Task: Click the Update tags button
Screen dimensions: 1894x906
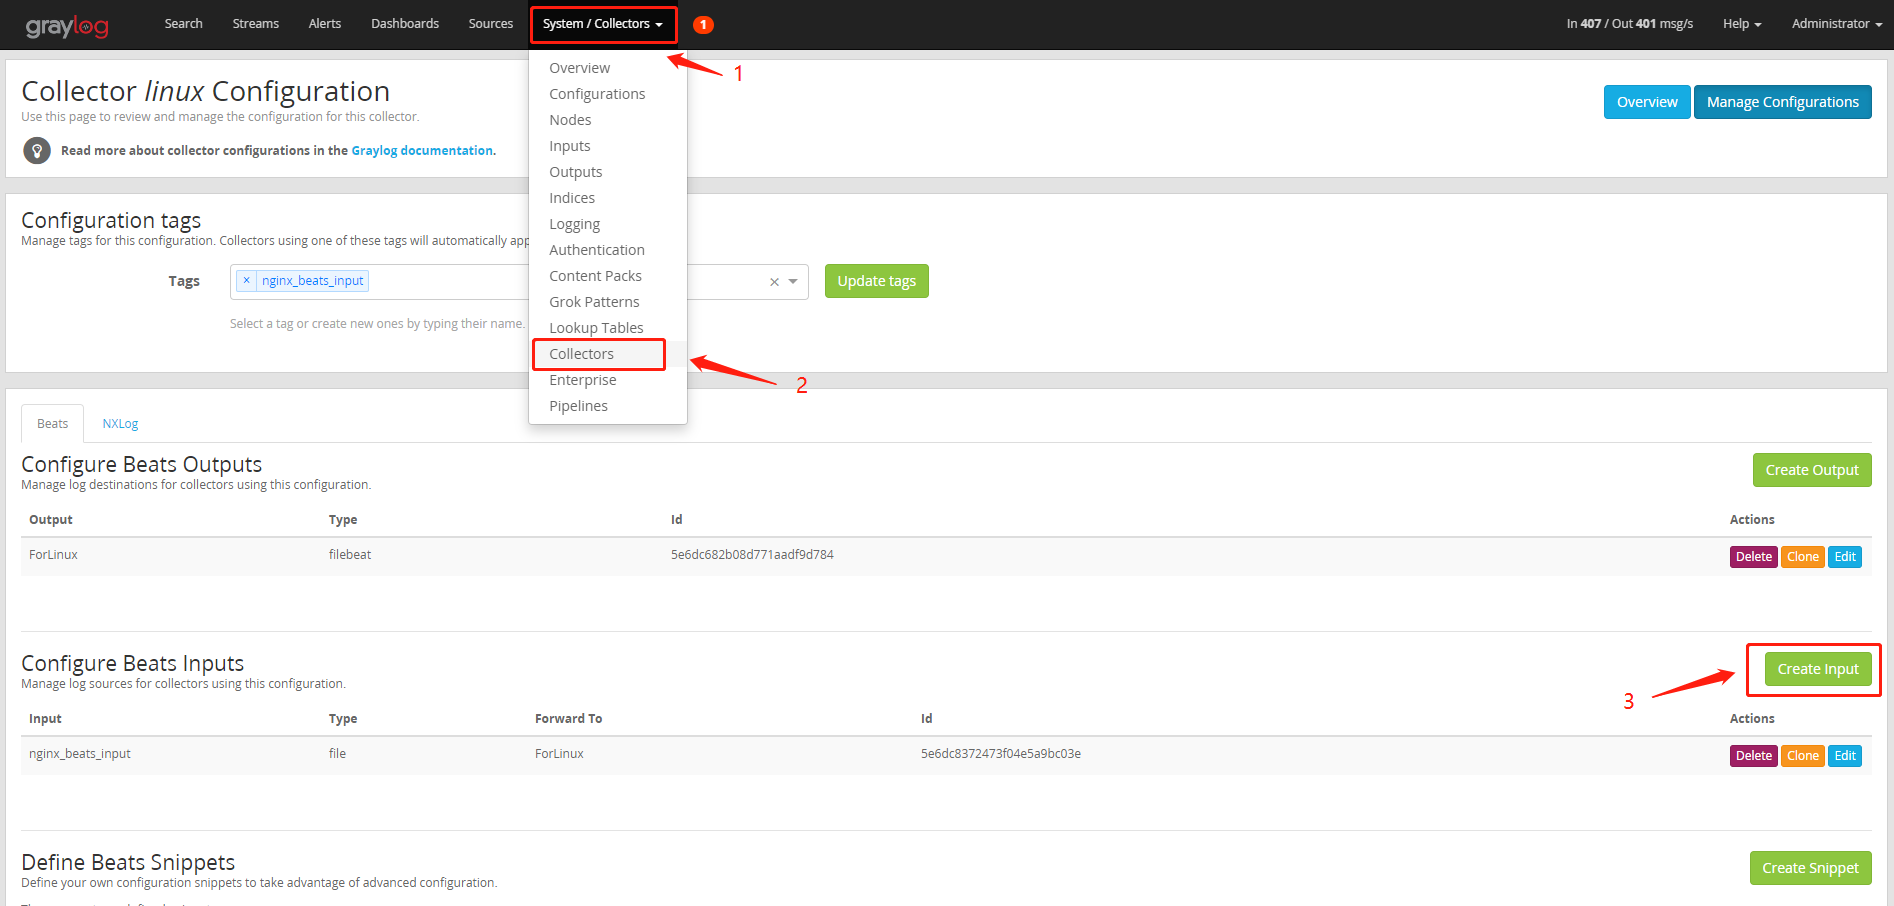Action: [x=876, y=281]
